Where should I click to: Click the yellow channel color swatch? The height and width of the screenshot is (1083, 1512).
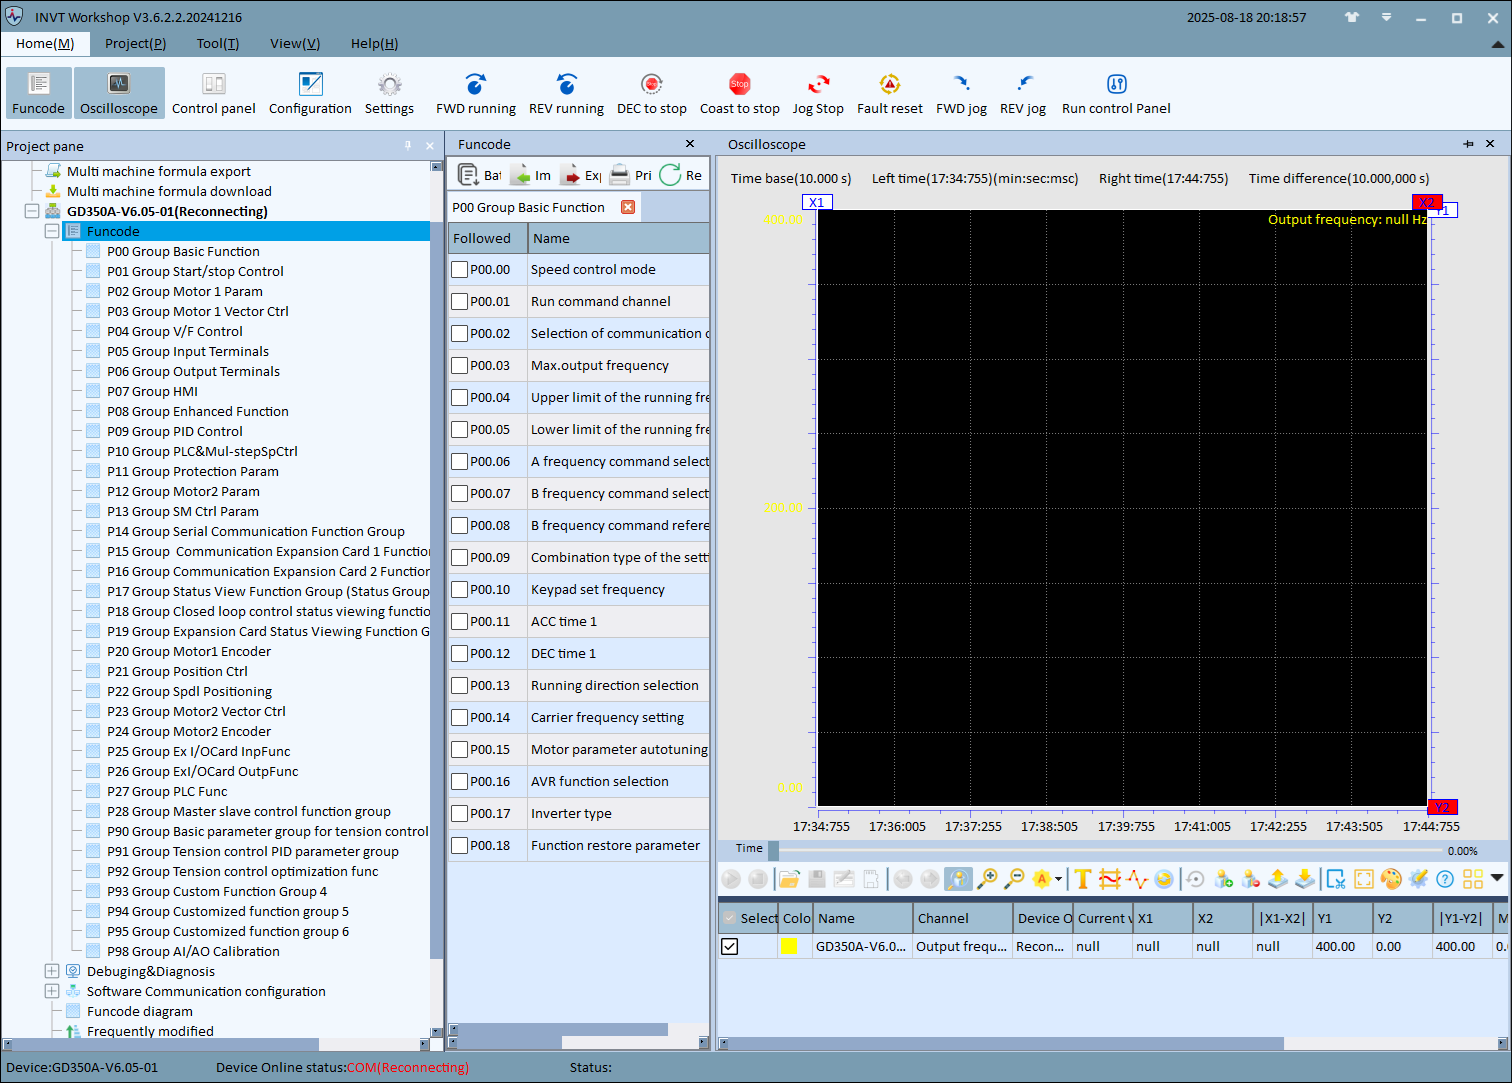pyautogui.click(x=790, y=947)
